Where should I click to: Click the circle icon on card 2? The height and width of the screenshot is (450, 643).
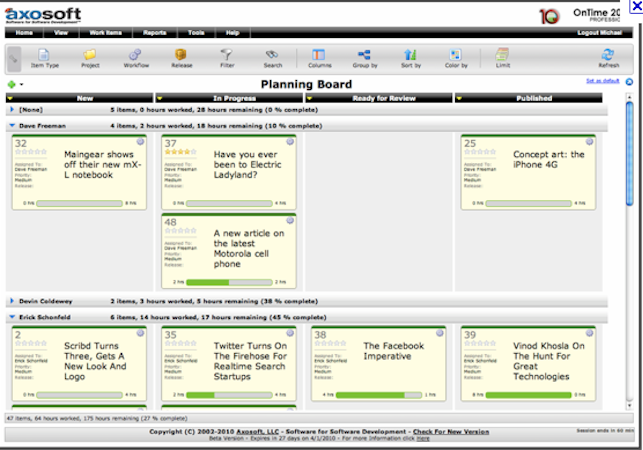click(140, 333)
